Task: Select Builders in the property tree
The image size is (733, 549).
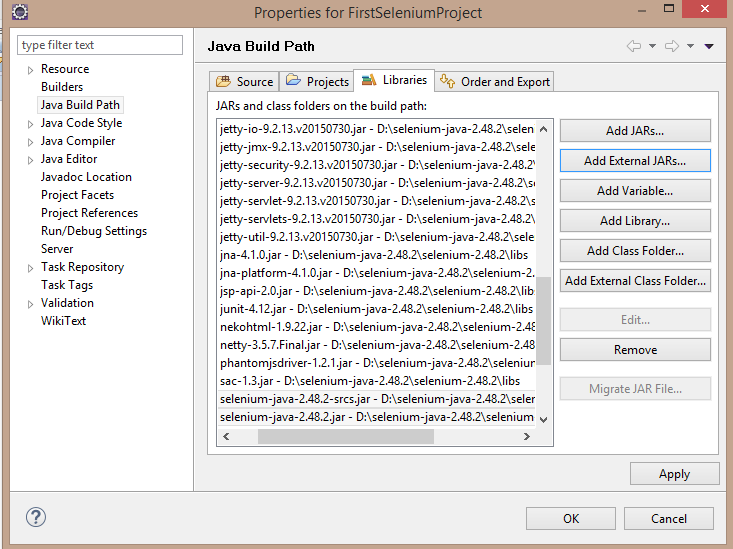Action: pos(62,87)
